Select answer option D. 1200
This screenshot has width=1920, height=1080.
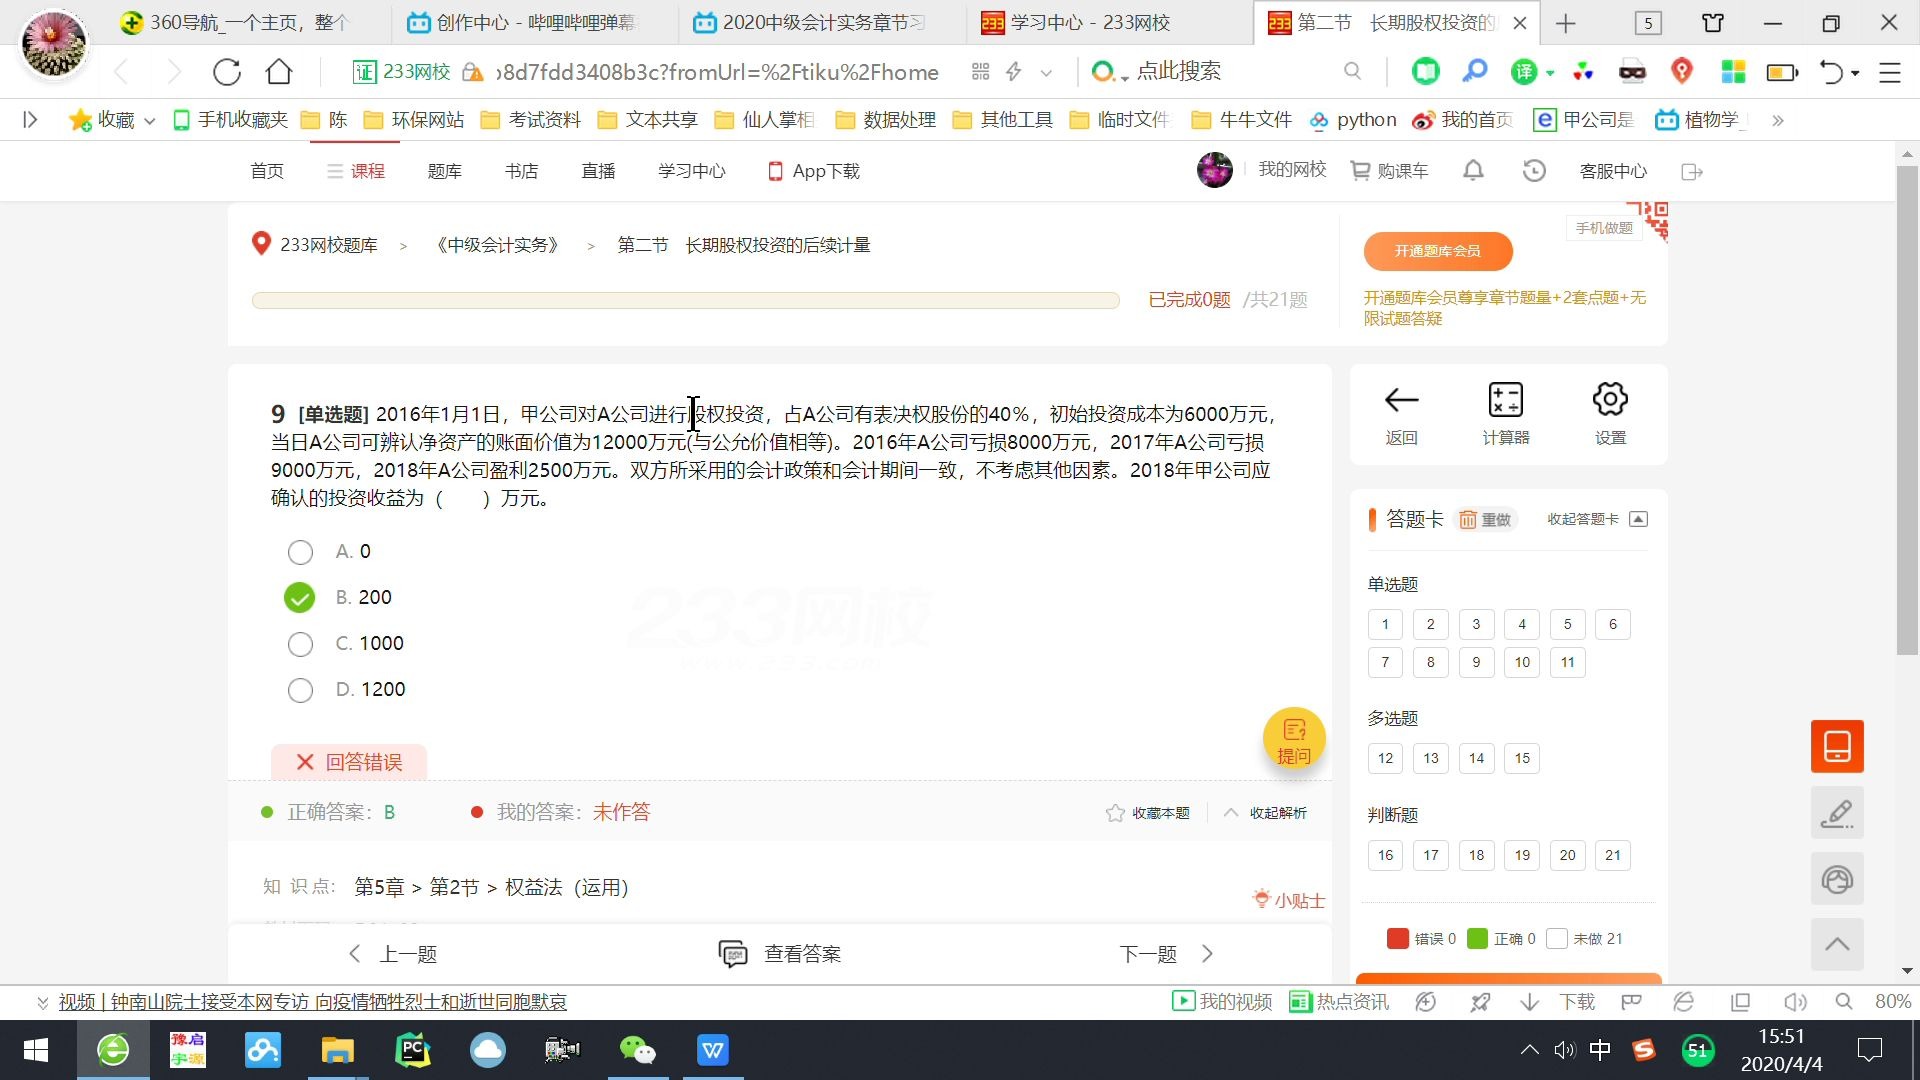[300, 690]
